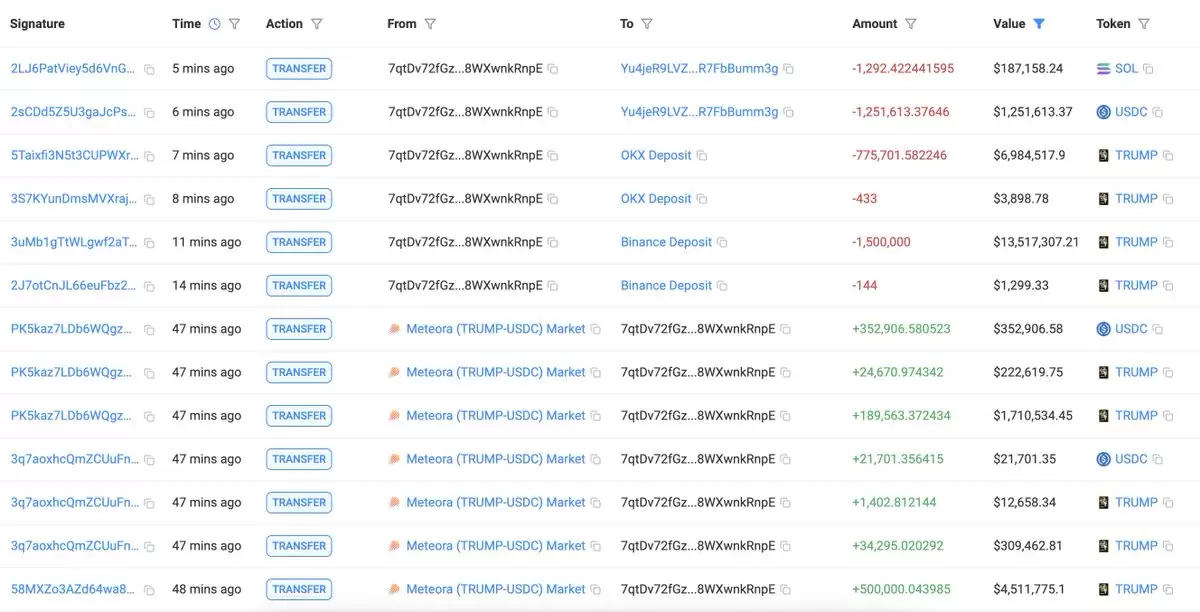Viewport: 1200px width, 612px height.
Task: Open Meteora (TRUMP-USDC) Market in 48 mins row
Action: [x=496, y=589]
